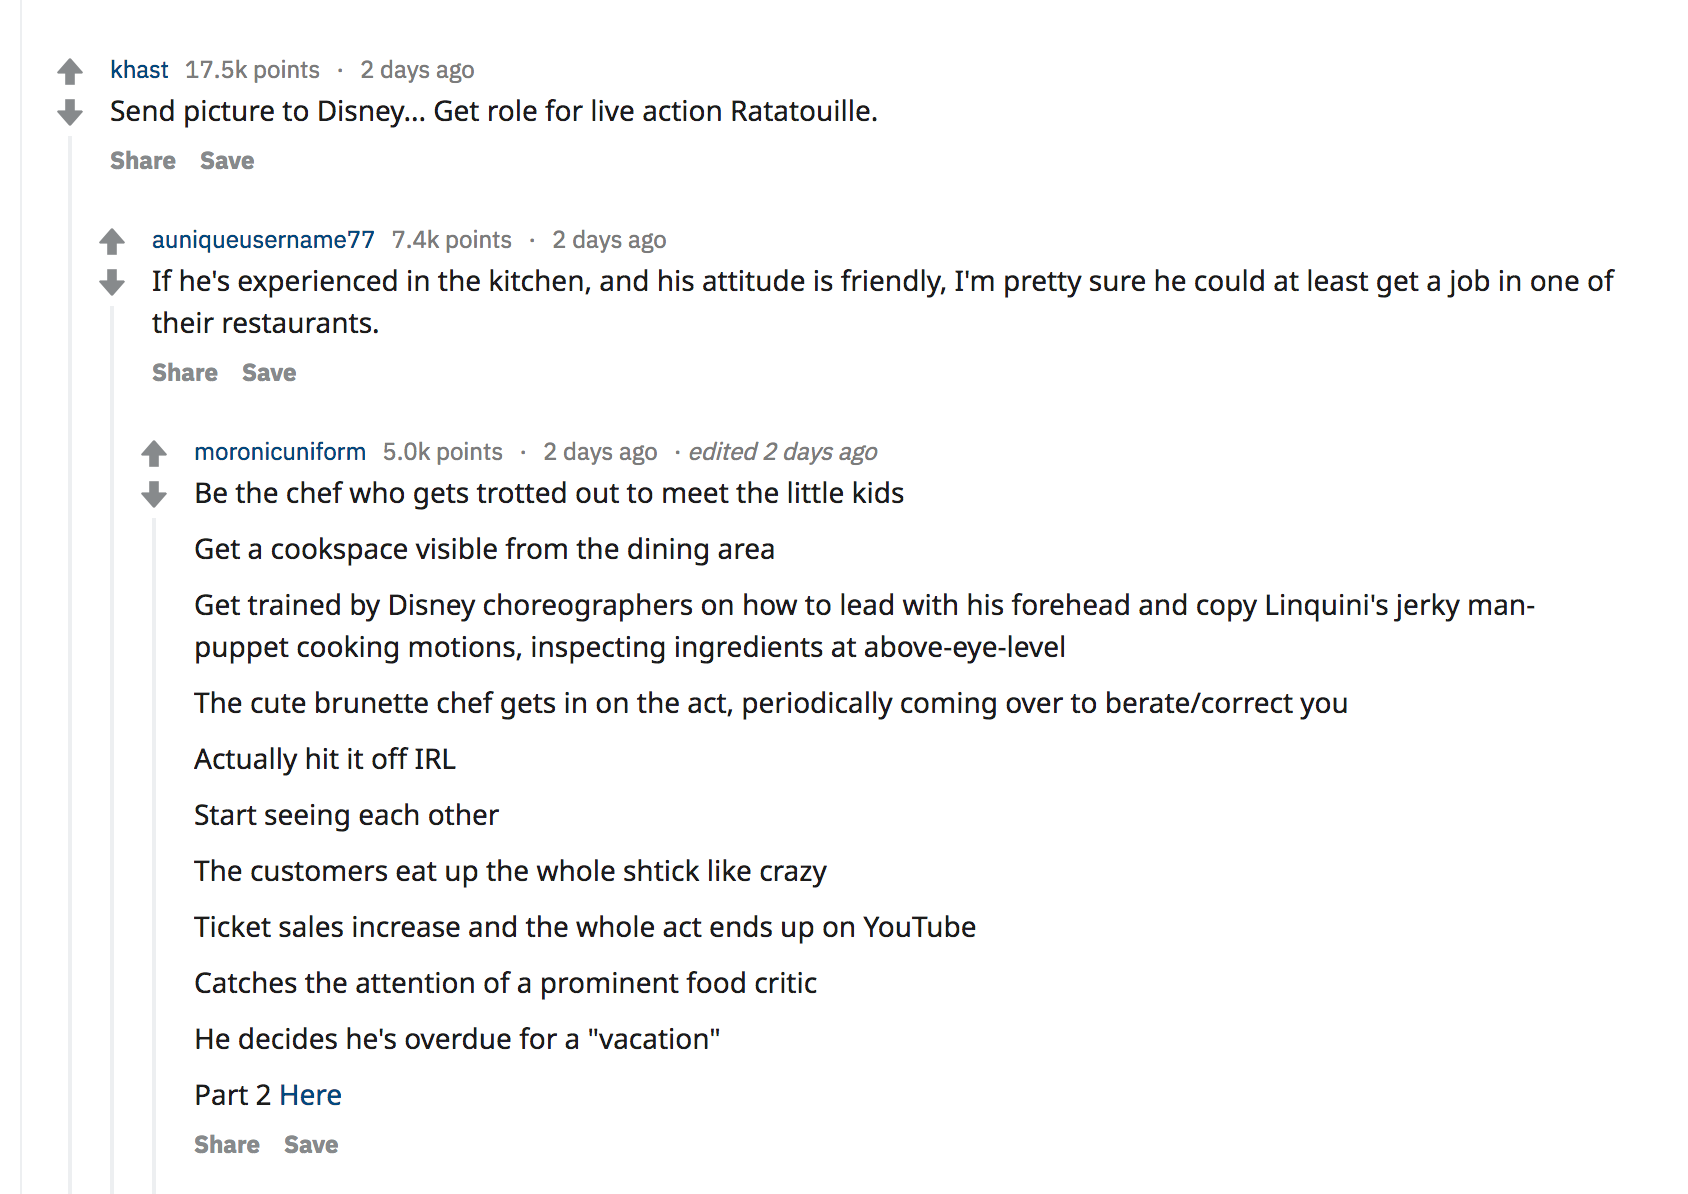
Task: Upvote auniqueusername77's reply
Action: [x=112, y=241]
